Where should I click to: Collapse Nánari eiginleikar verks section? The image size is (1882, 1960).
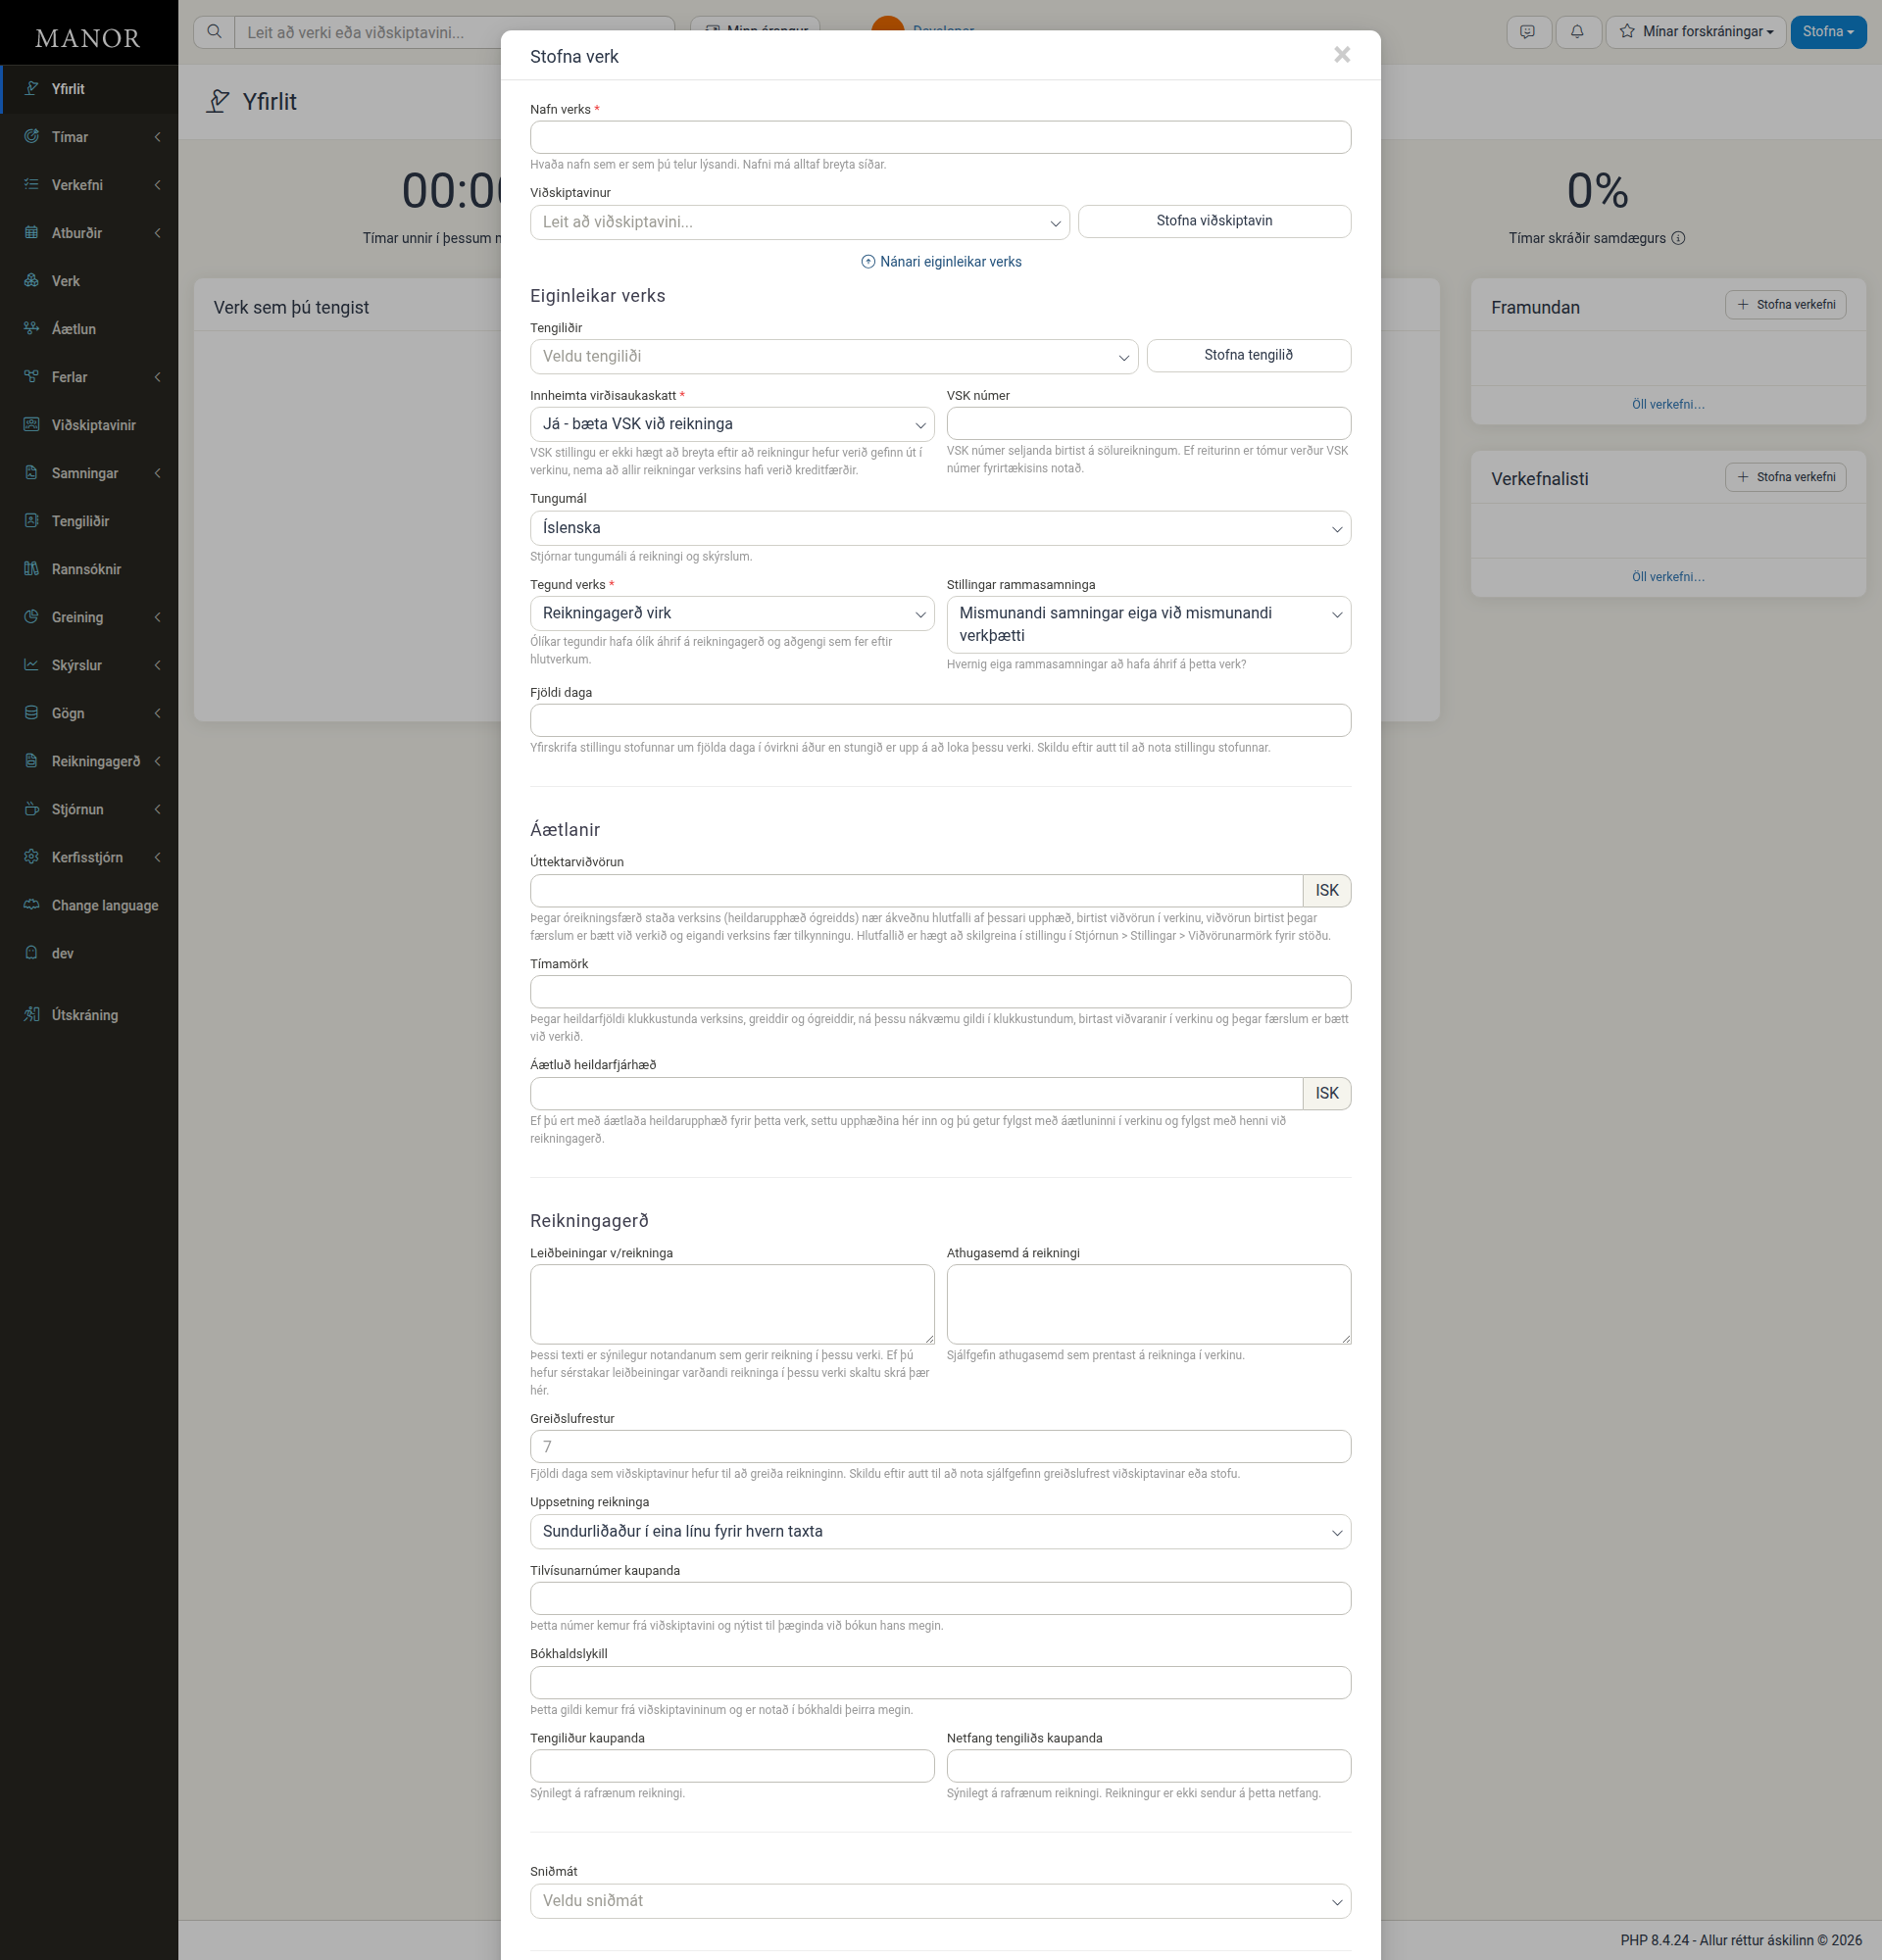tap(941, 262)
